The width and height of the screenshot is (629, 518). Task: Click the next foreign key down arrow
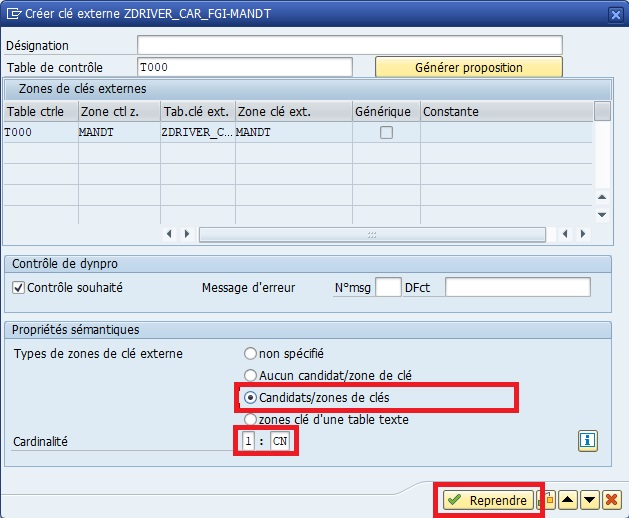tap(591, 500)
